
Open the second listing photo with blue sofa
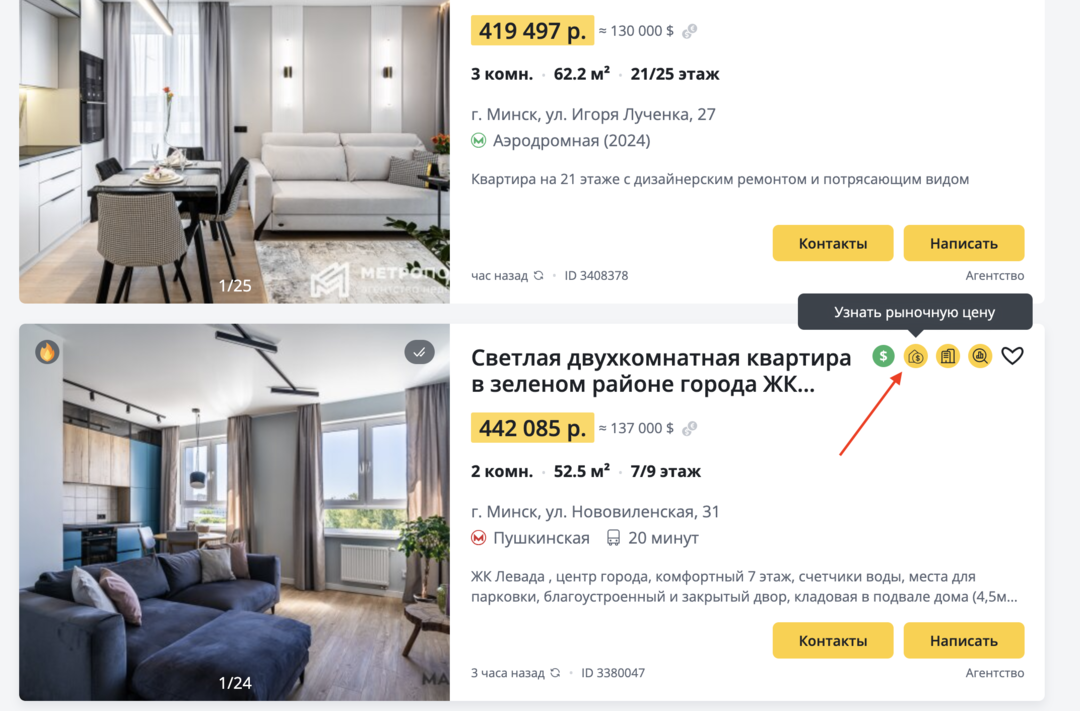234,513
